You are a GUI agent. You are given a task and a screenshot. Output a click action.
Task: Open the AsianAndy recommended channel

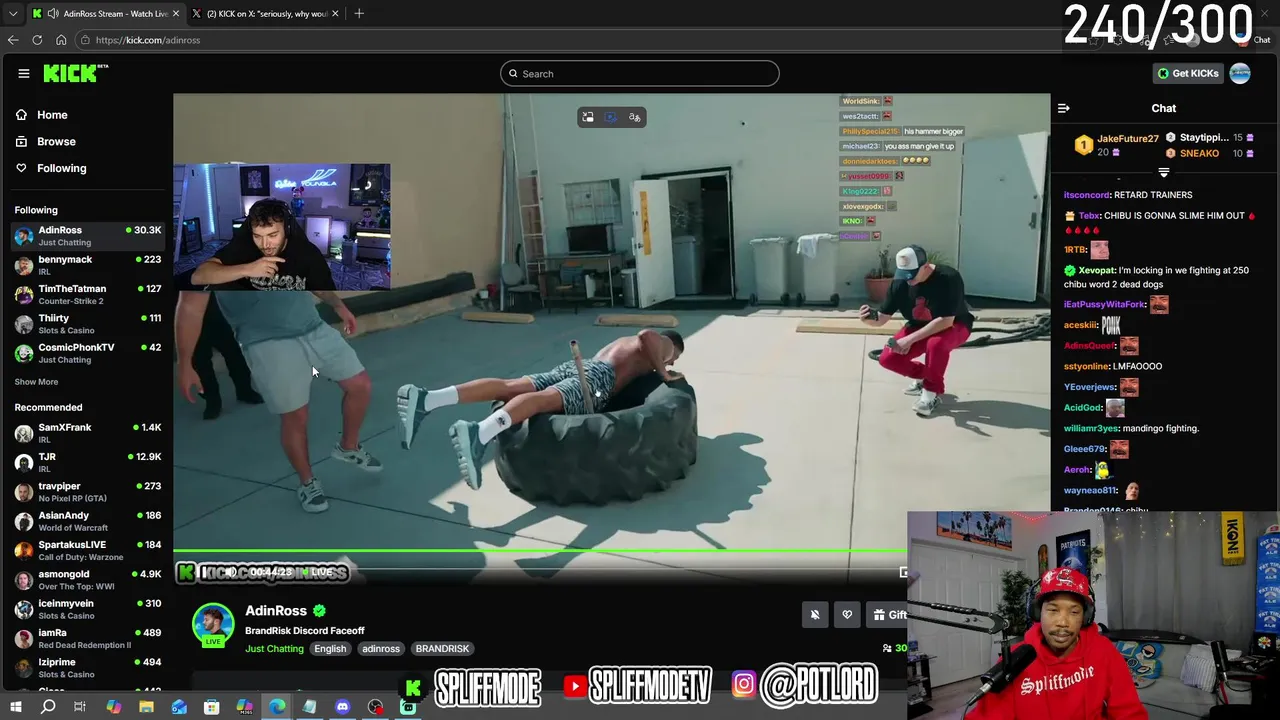coord(87,521)
